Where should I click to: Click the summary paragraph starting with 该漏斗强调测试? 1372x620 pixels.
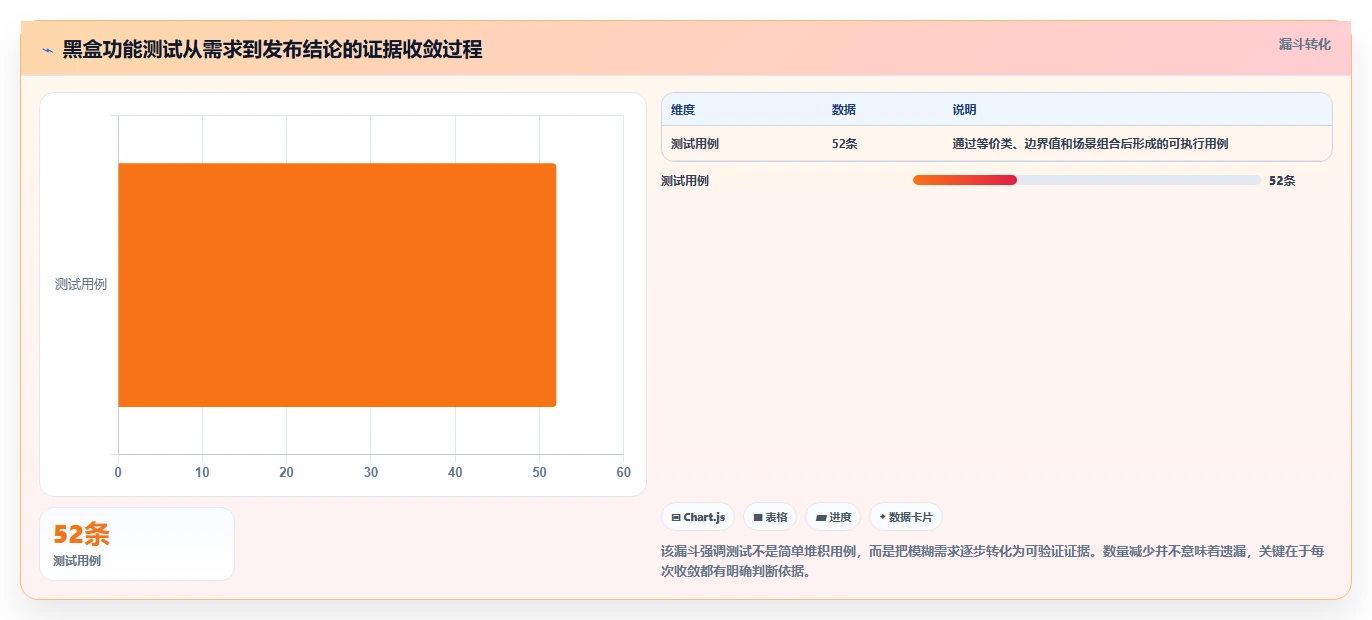992,562
